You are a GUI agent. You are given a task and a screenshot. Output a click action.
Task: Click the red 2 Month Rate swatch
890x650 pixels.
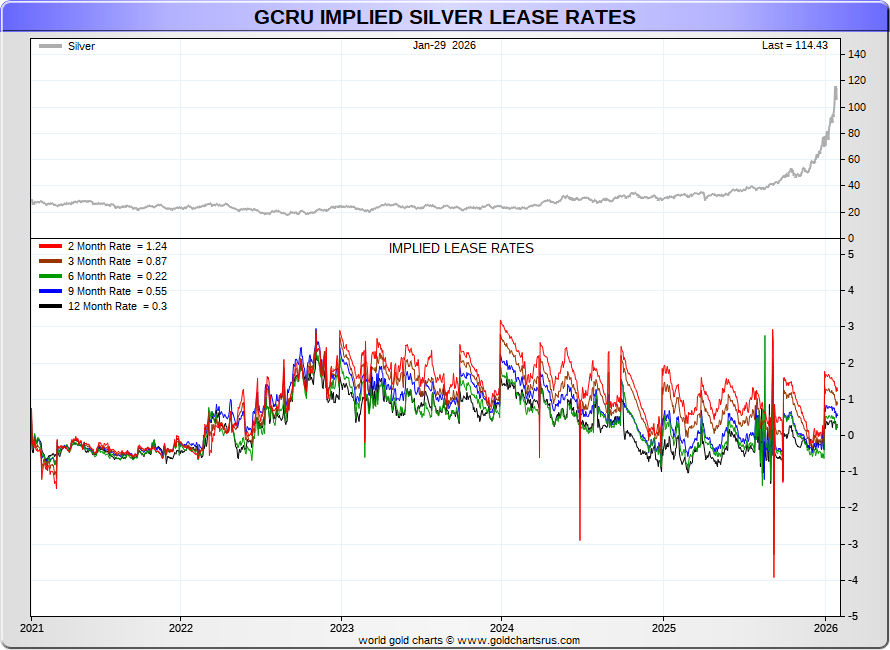(x=50, y=246)
